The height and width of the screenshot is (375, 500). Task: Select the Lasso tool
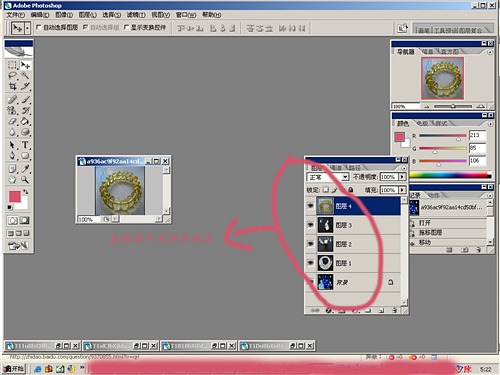pos(12,75)
